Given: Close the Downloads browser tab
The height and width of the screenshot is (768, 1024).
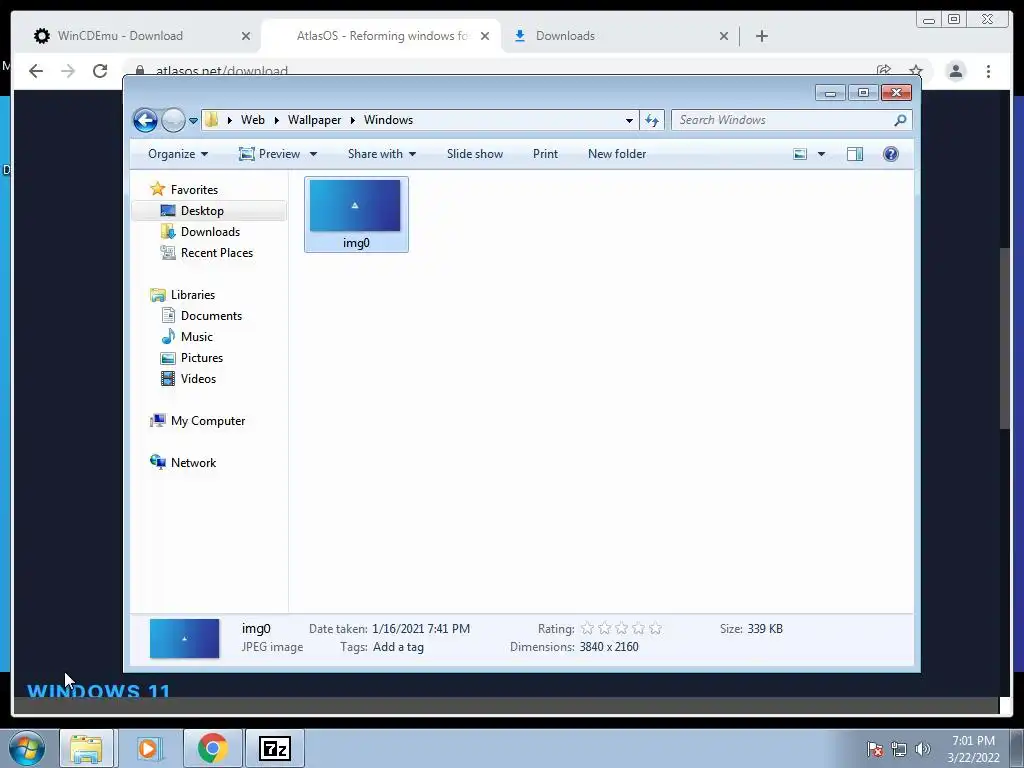Looking at the screenshot, I should [x=724, y=36].
